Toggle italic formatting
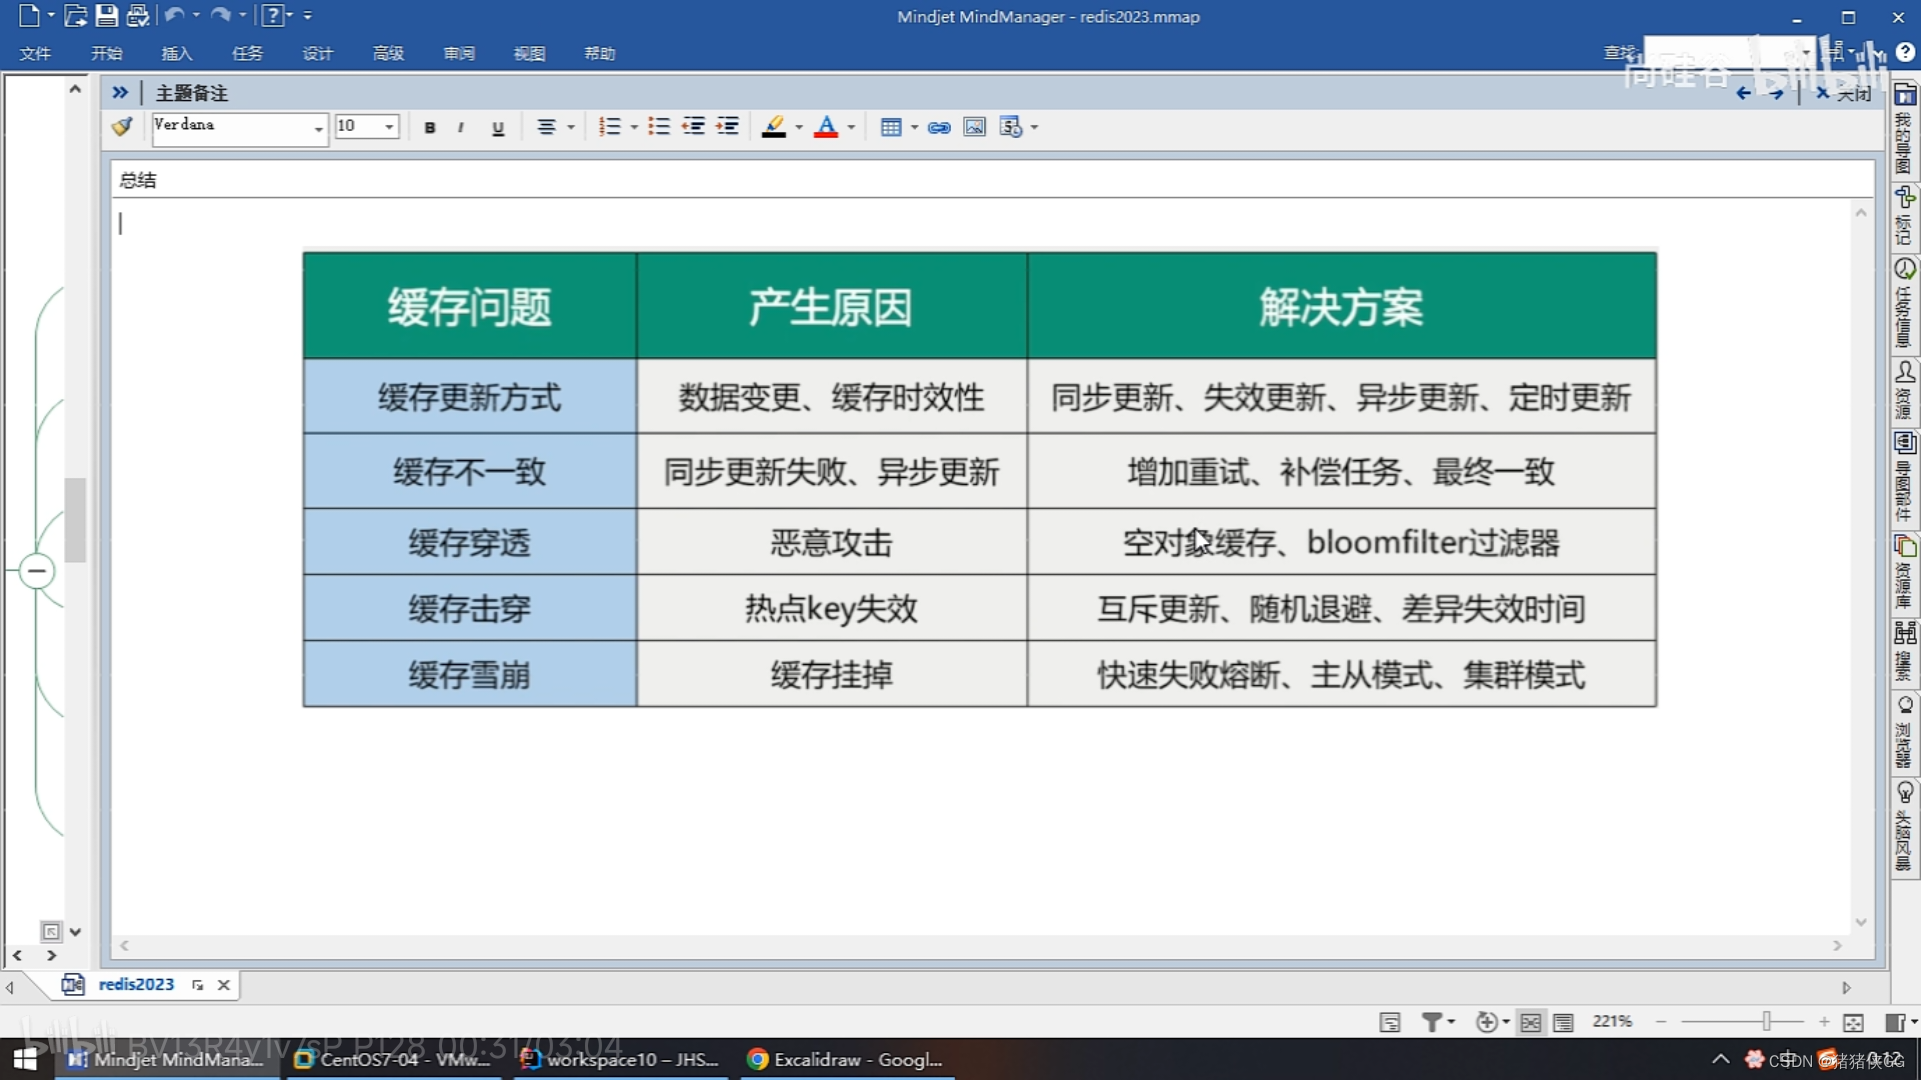1921x1080 pixels. tap(461, 127)
